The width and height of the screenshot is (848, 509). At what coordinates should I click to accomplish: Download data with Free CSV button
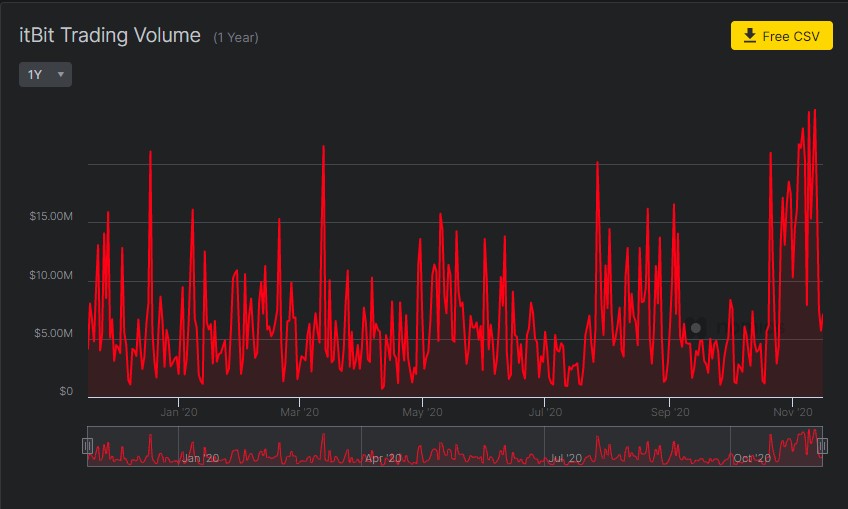(x=781, y=36)
